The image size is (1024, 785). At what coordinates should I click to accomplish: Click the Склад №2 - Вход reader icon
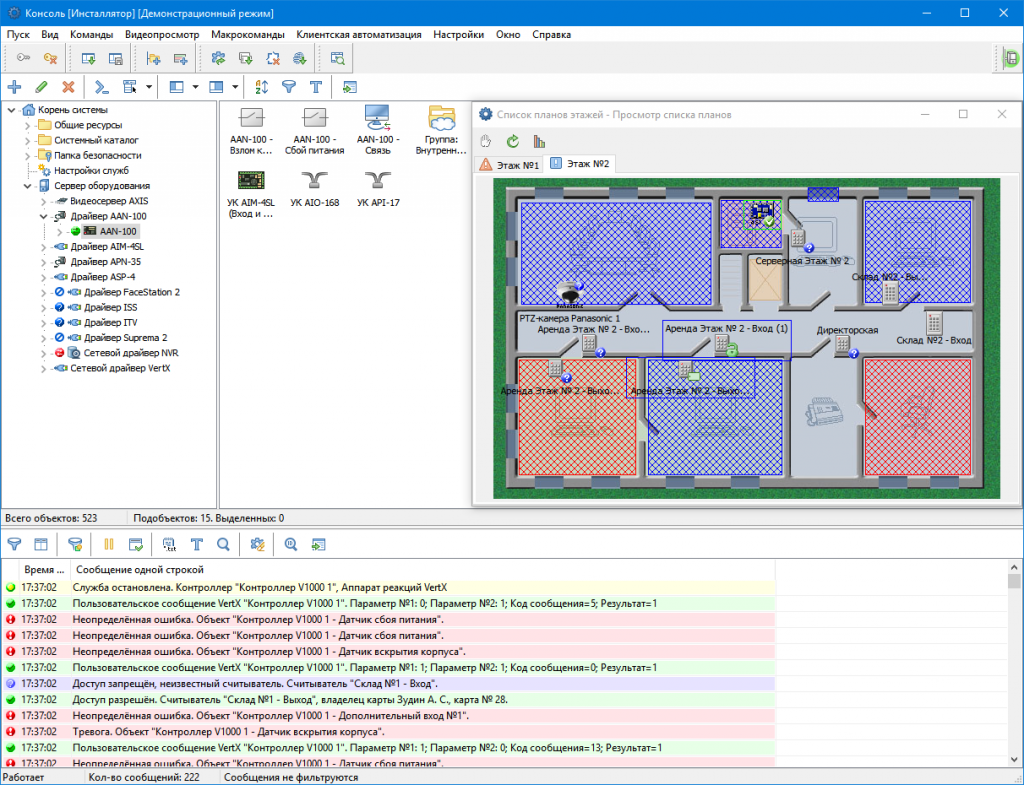pos(934,323)
